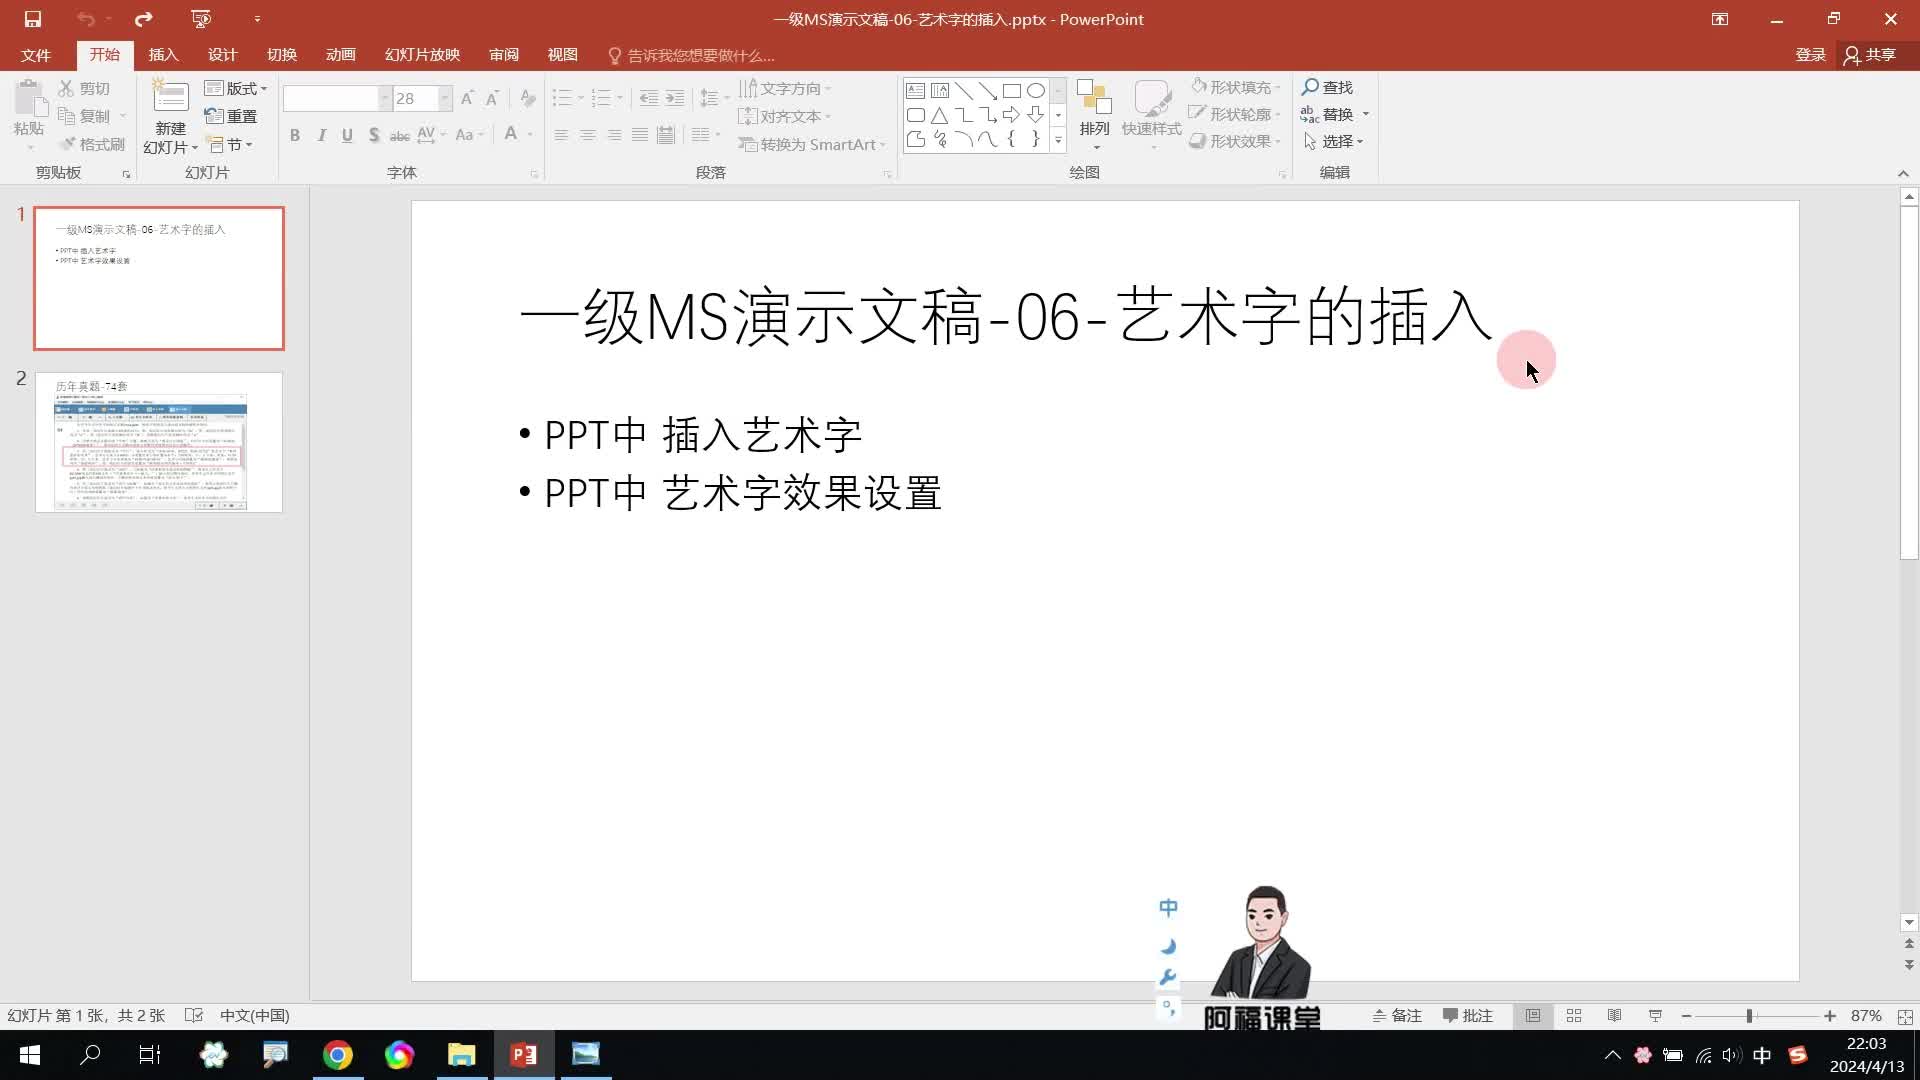Viewport: 1920px width, 1080px height.
Task: Click the Notes (备注) button in status bar
Action: tap(1397, 1015)
